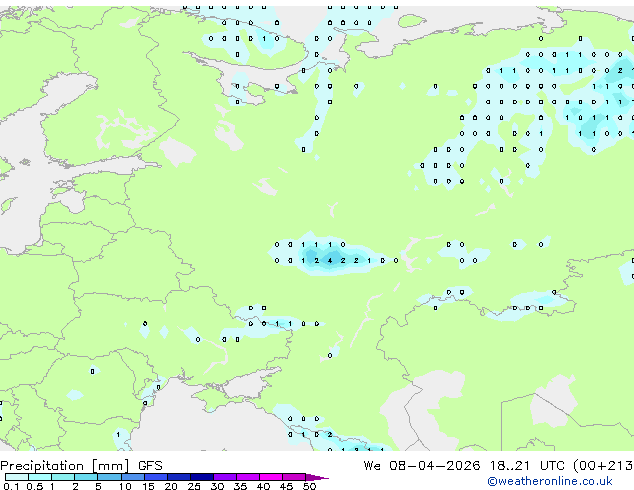Select the magenta swatch between 40 and 45
Viewport: 634px width, 490px height.
271,477
